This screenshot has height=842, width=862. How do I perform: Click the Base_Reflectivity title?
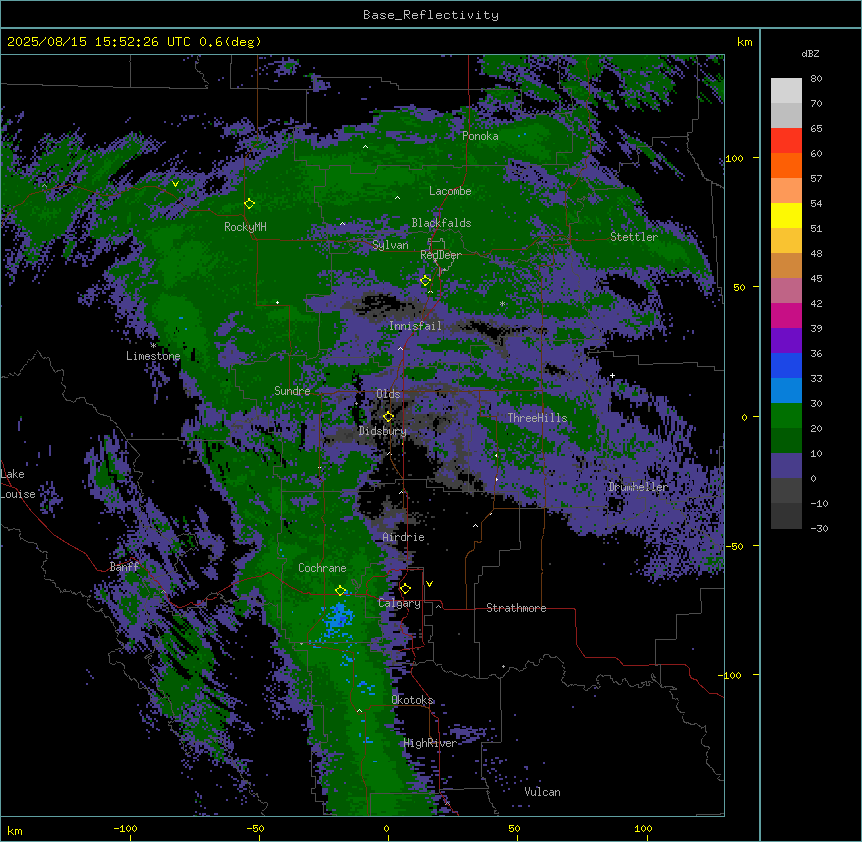(x=431, y=15)
